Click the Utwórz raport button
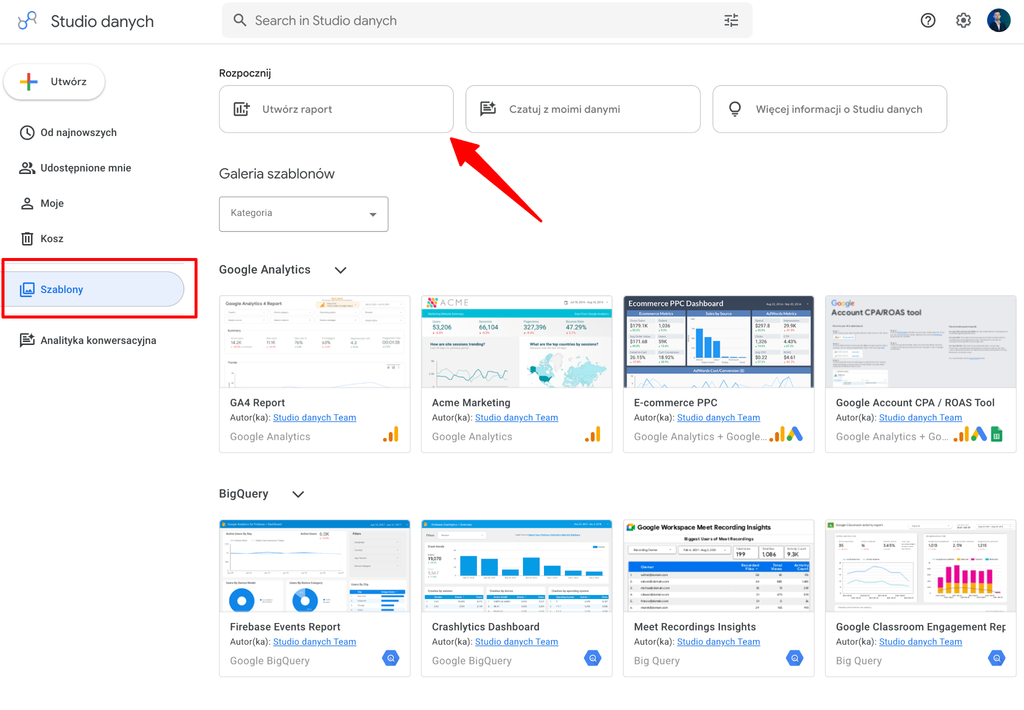The image size is (1024, 710). 336,109
